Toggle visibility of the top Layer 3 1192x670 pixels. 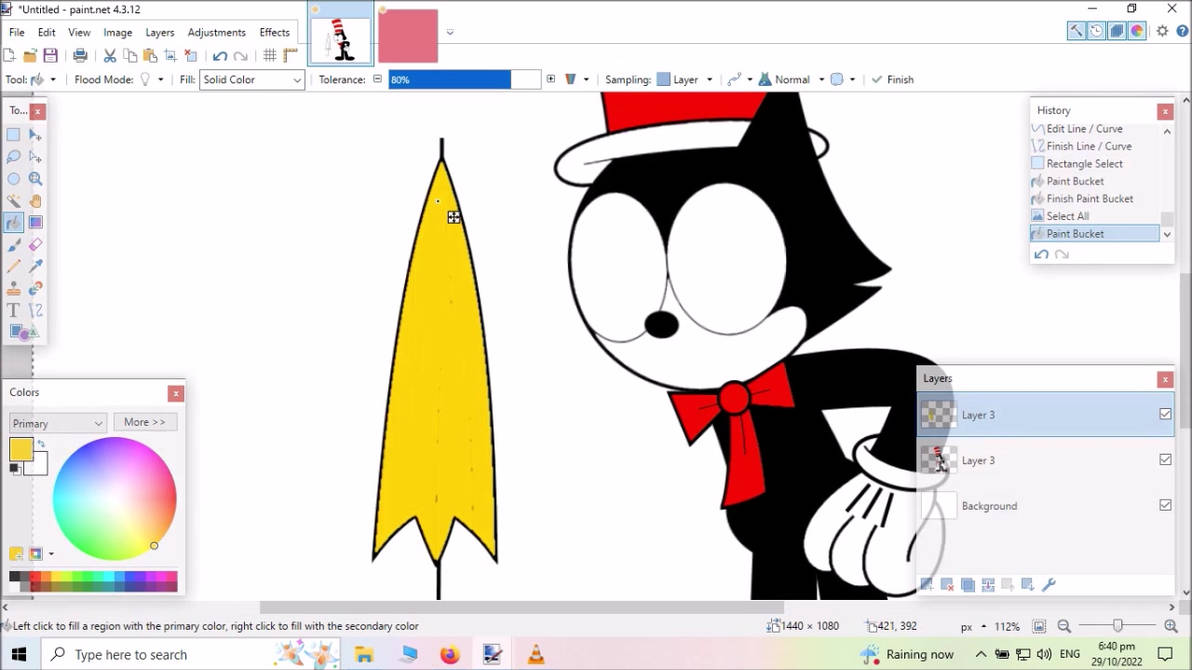(1165, 414)
